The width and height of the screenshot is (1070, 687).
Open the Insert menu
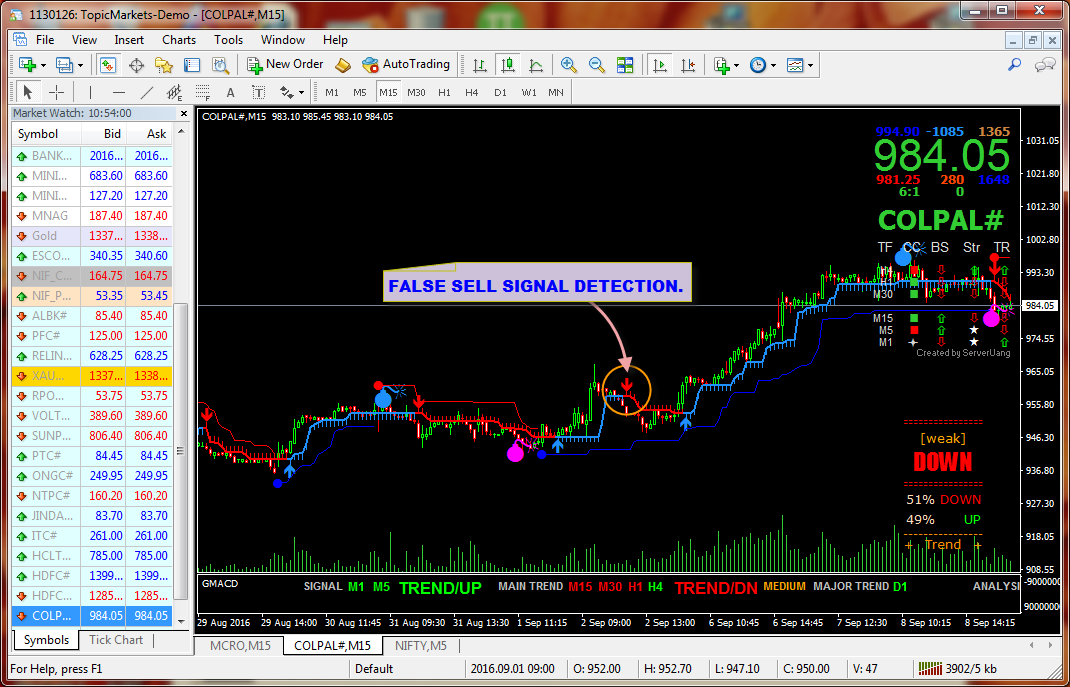tap(129, 40)
